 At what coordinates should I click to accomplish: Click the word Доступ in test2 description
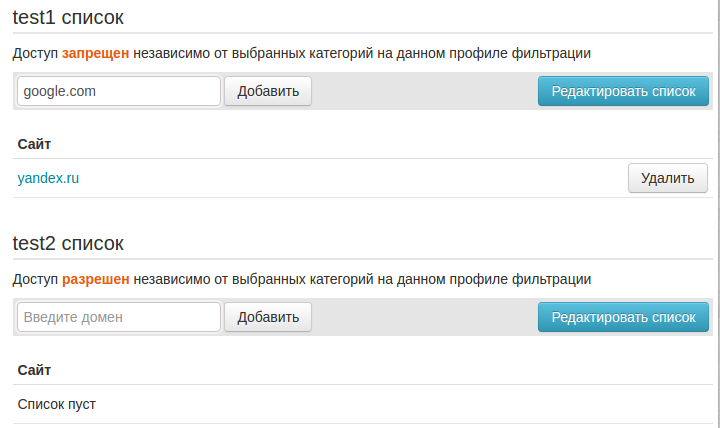(35, 279)
